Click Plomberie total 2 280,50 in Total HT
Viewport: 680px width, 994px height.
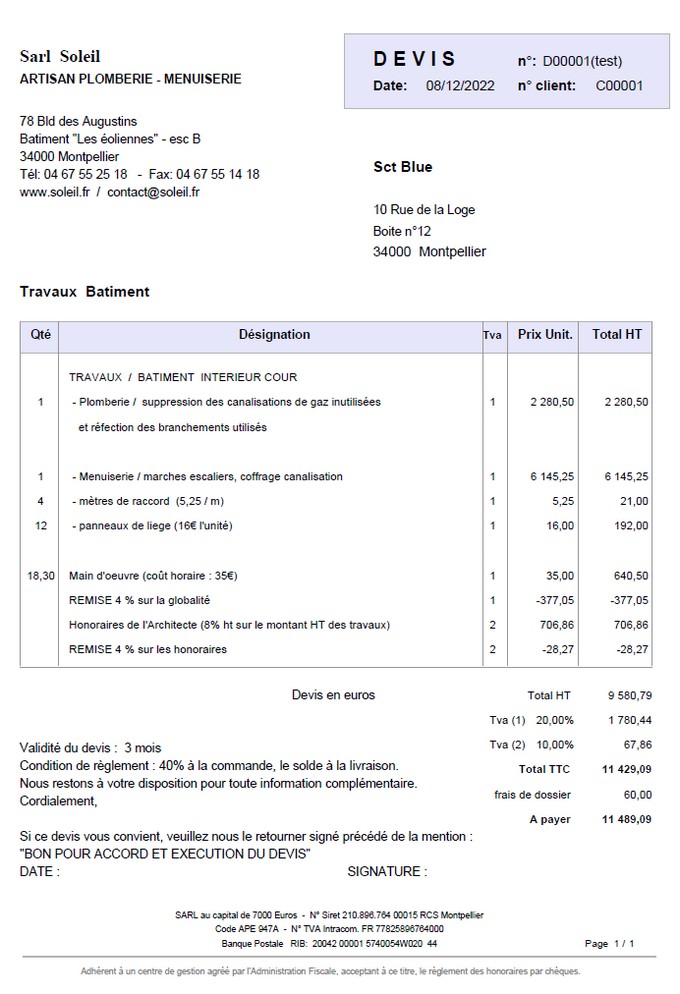pyautogui.click(x=626, y=402)
